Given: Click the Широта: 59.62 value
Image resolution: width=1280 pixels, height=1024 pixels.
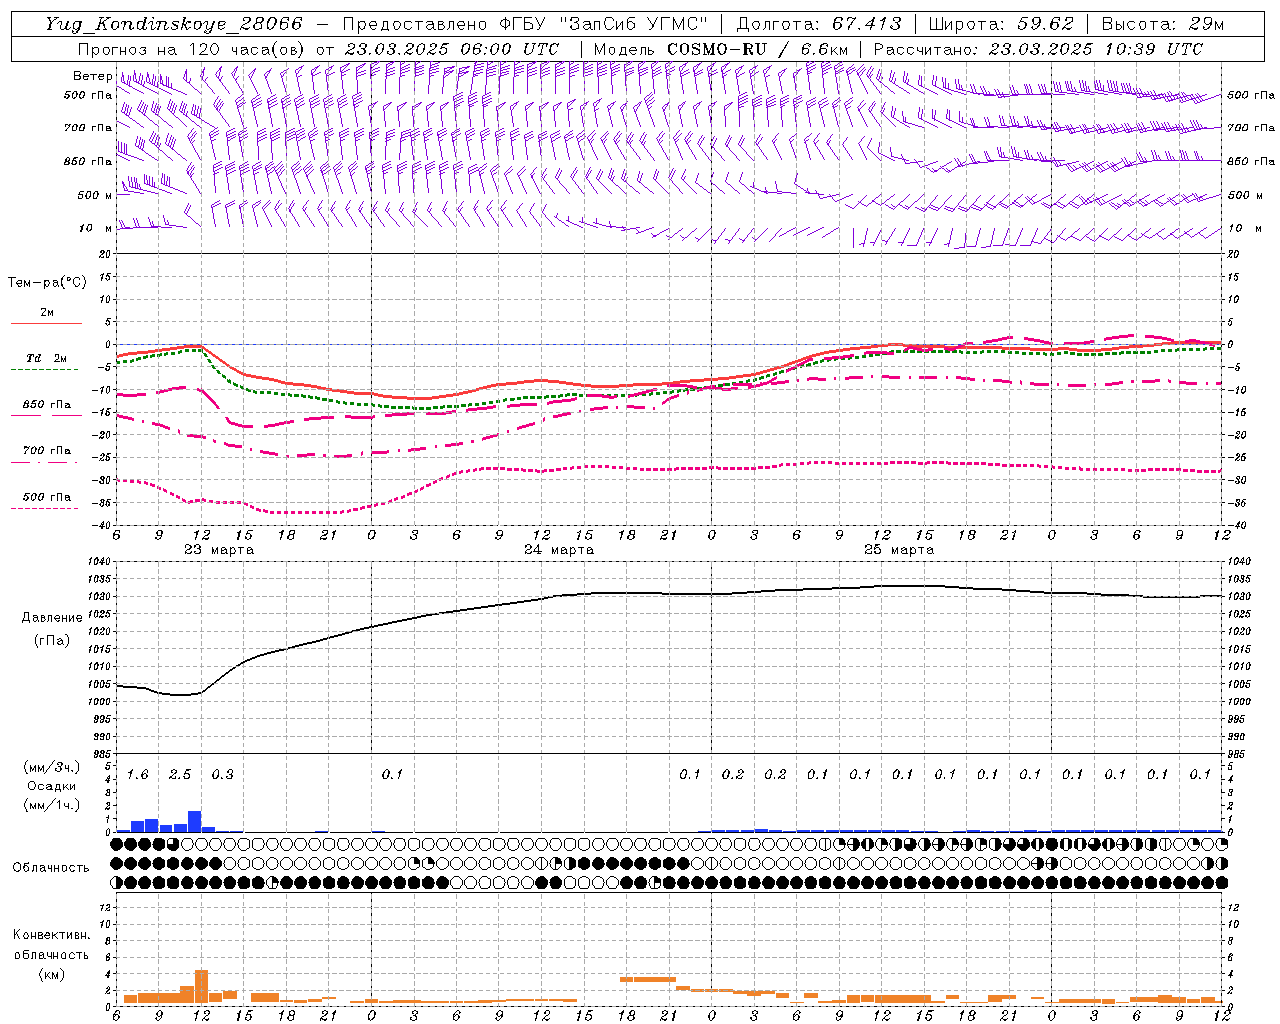Looking at the screenshot, I should click(x=1001, y=24).
